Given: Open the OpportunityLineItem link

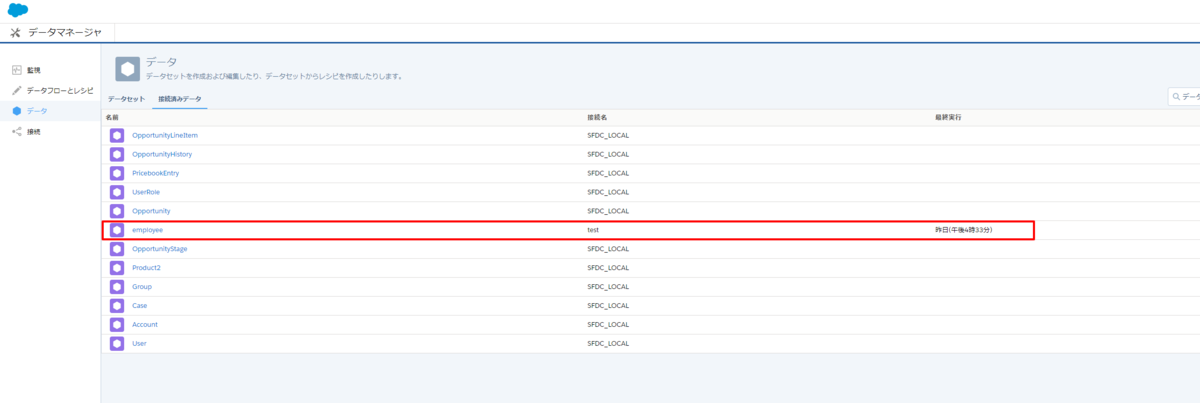Looking at the screenshot, I should point(165,135).
